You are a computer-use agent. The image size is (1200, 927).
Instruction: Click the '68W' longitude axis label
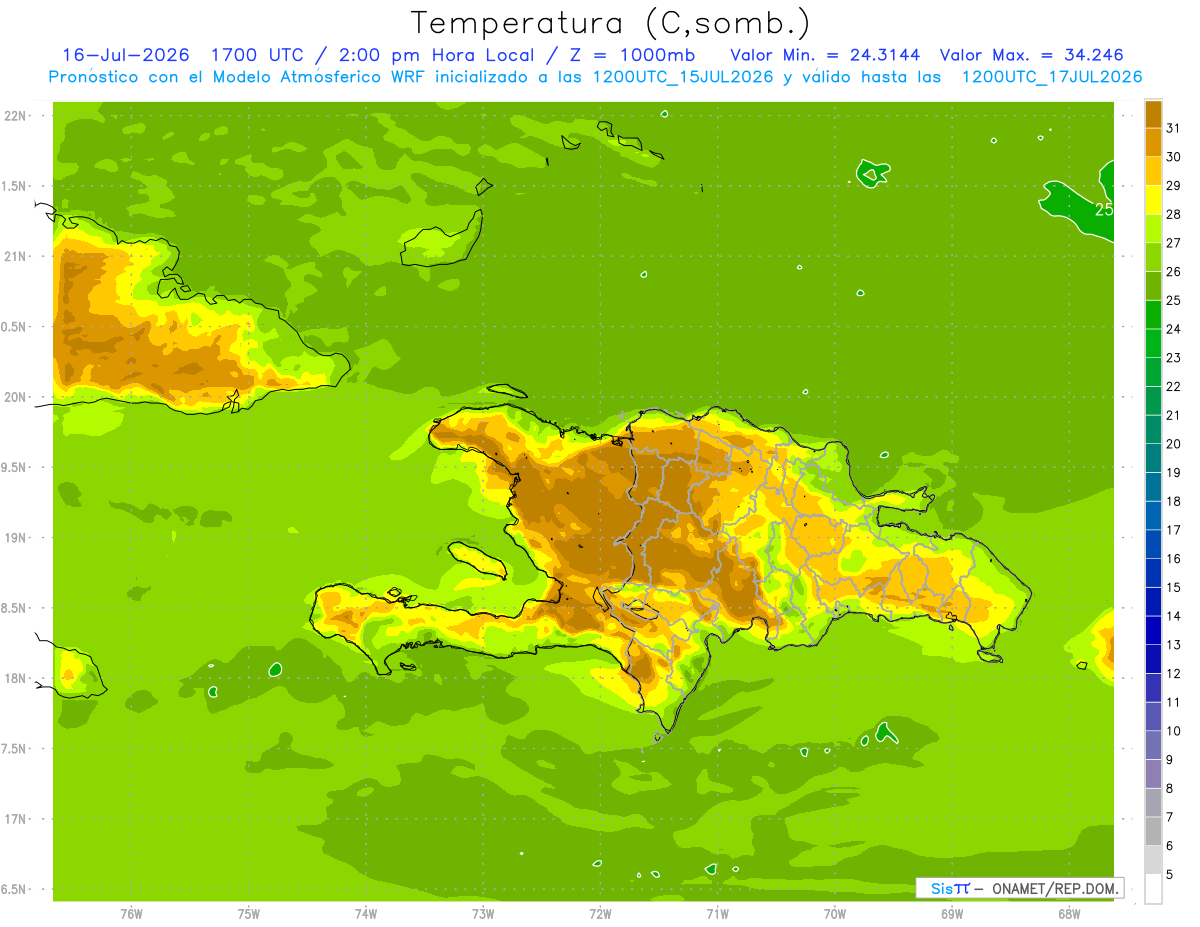click(x=1069, y=914)
